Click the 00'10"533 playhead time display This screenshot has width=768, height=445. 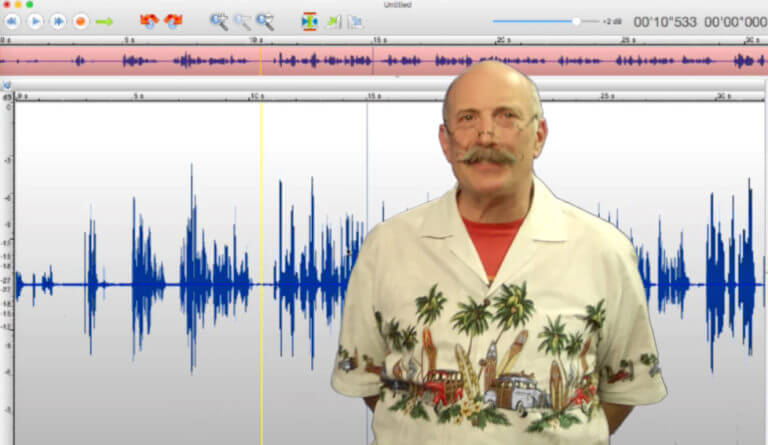tap(665, 22)
